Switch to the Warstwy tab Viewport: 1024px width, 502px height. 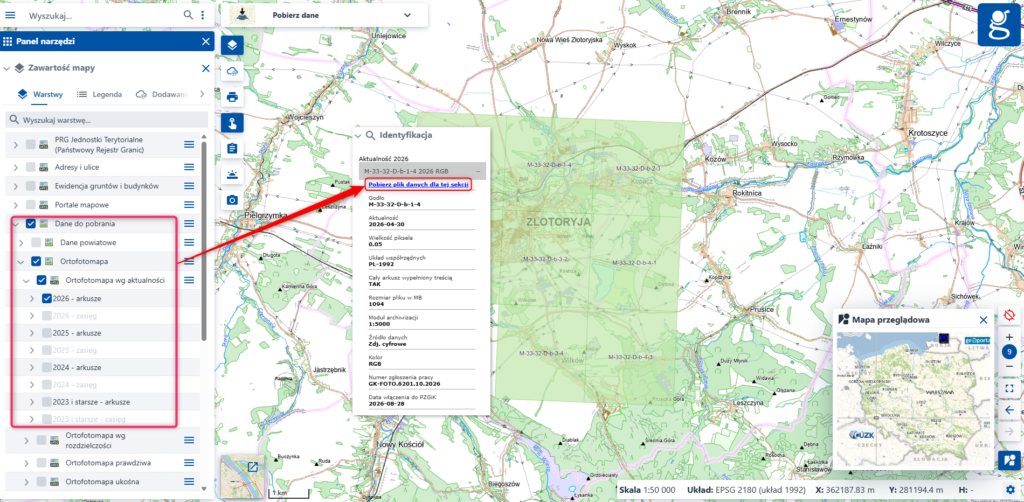tap(40, 94)
